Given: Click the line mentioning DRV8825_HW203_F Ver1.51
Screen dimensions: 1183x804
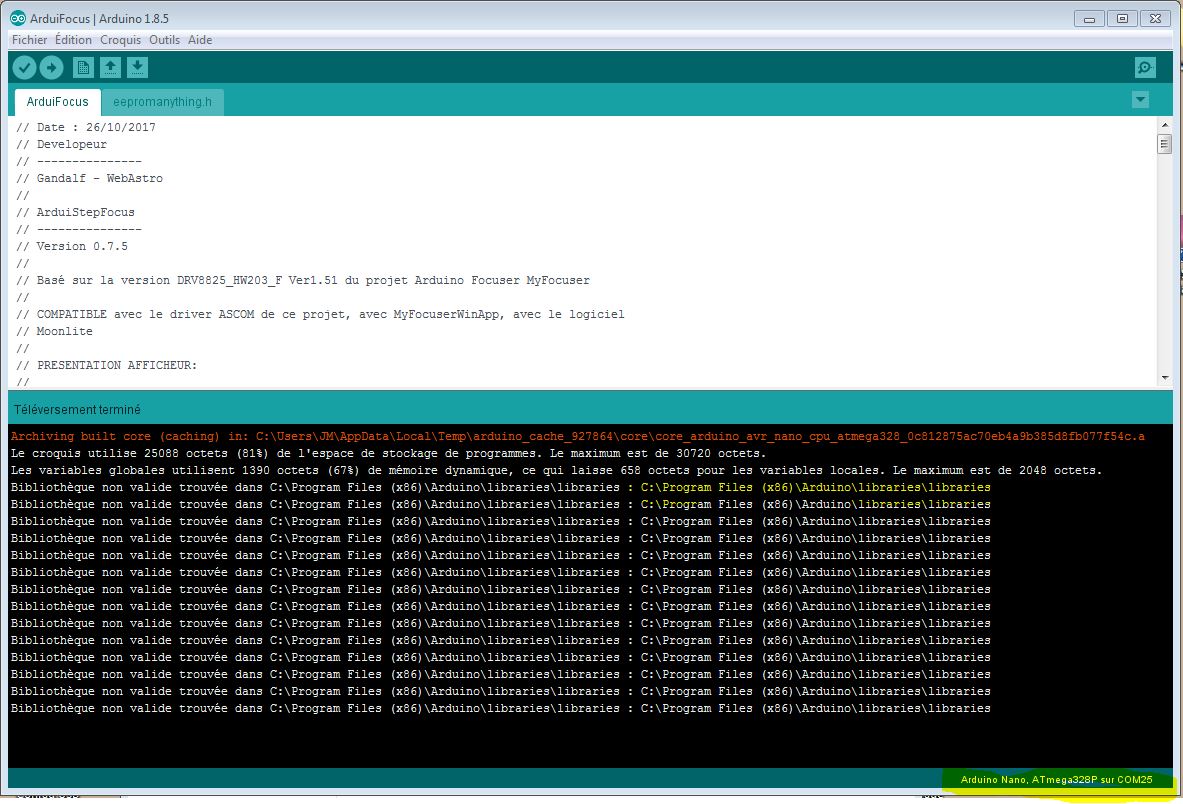Looking at the screenshot, I should coord(303,280).
